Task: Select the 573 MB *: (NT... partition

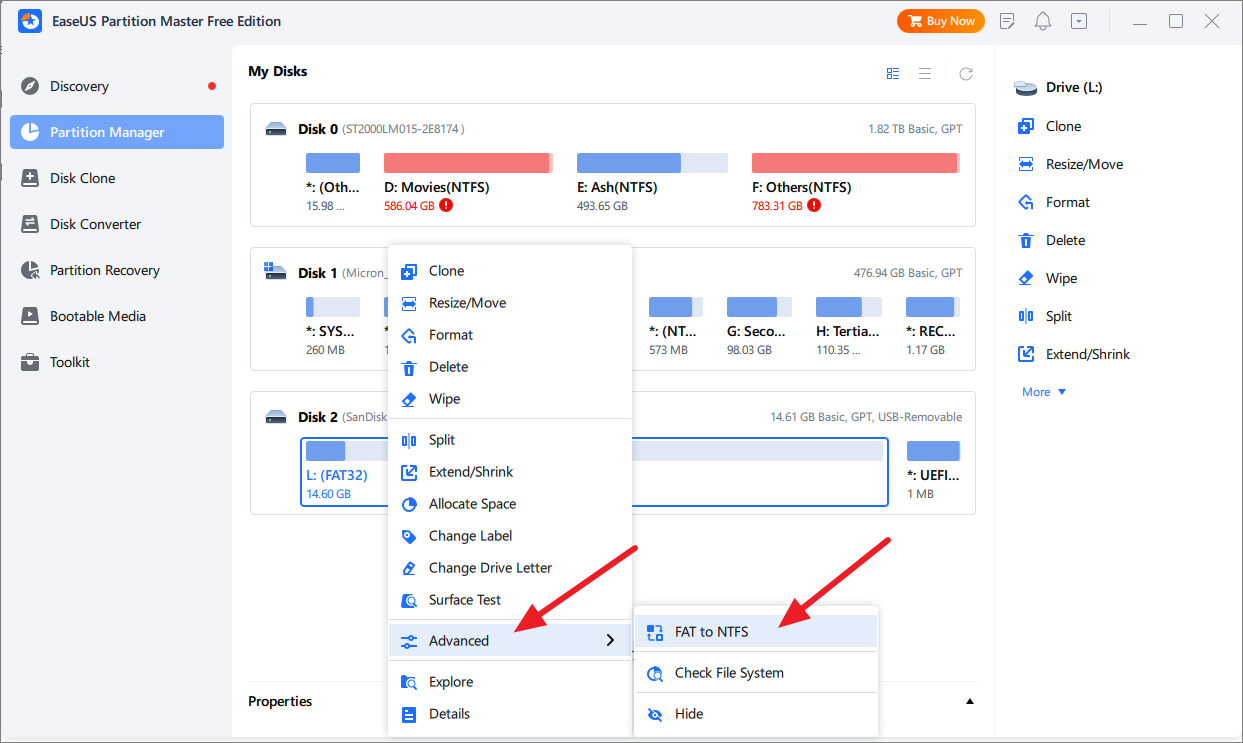Action: (x=675, y=327)
